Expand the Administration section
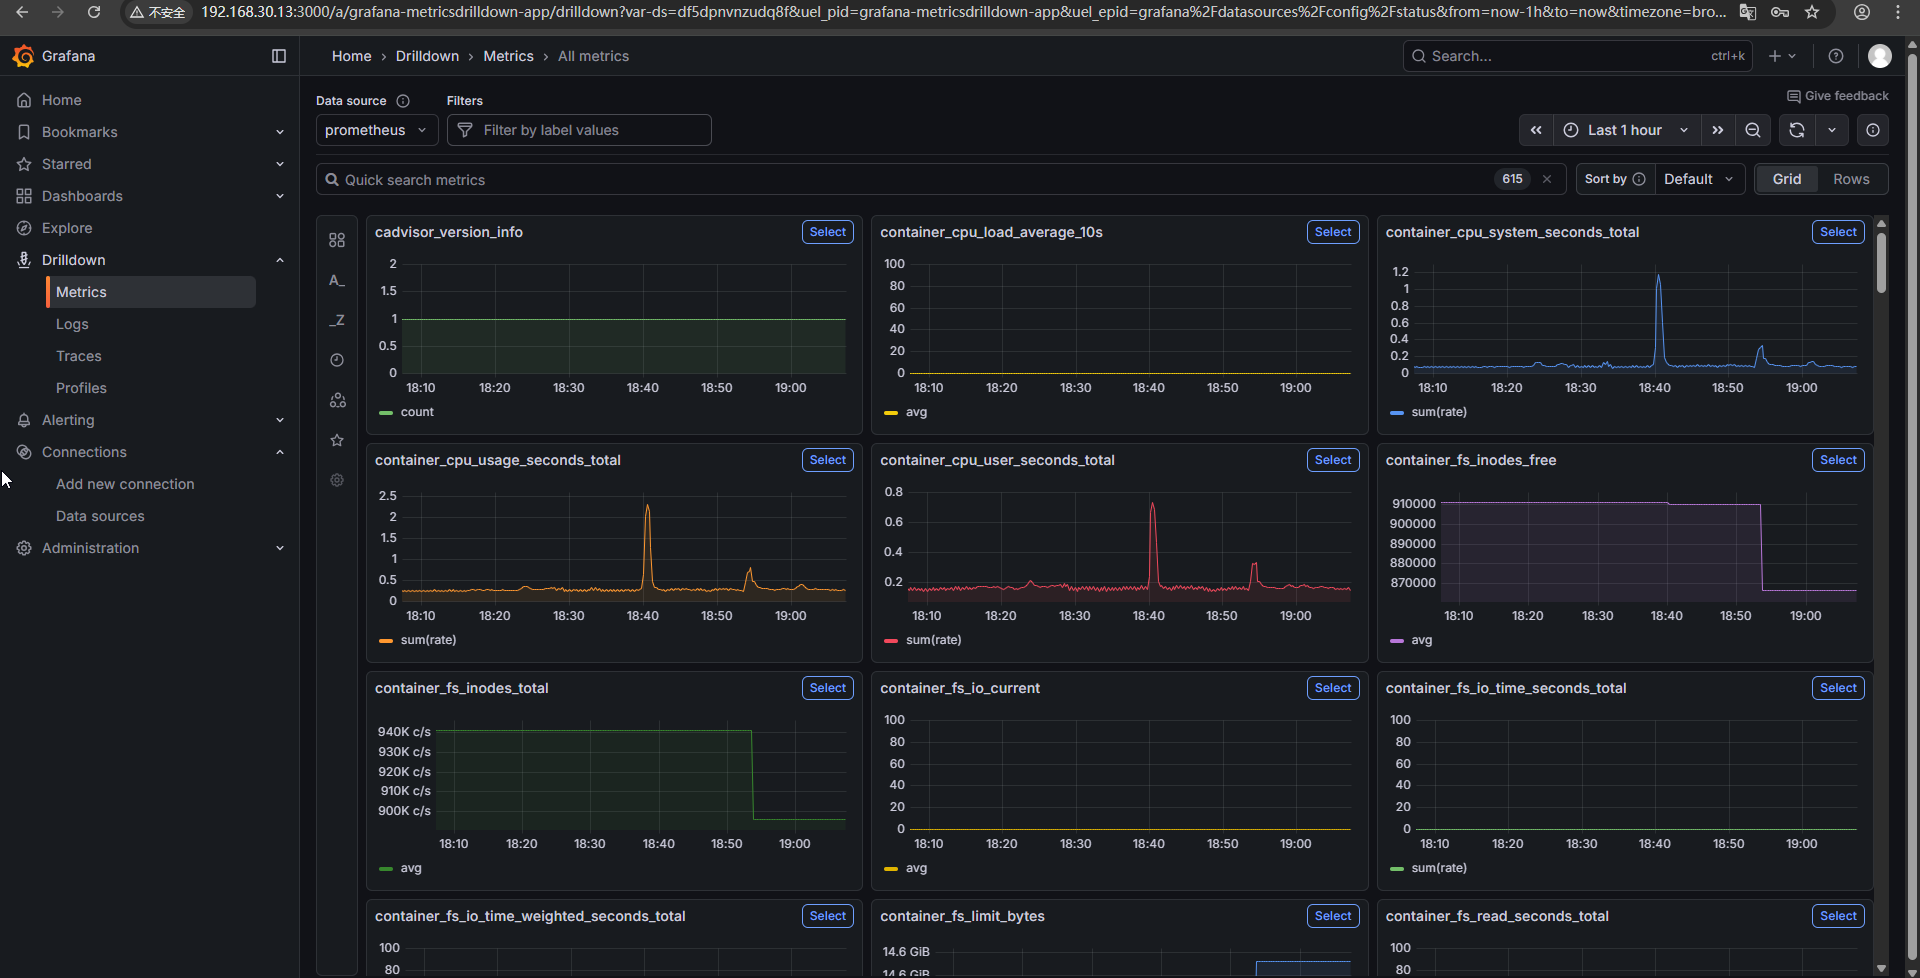1920x978 pixels. [280, 548]
